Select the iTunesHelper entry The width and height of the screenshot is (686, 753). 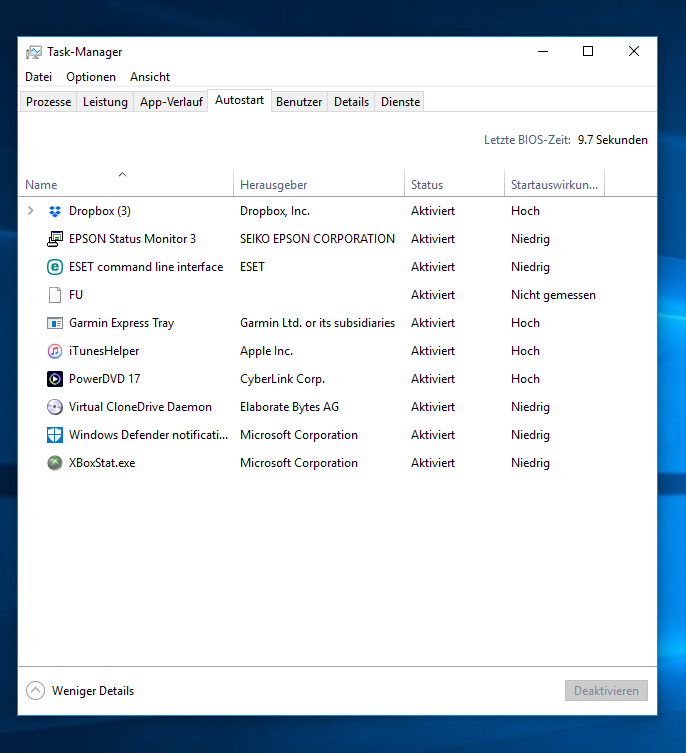tap(104, 351)
